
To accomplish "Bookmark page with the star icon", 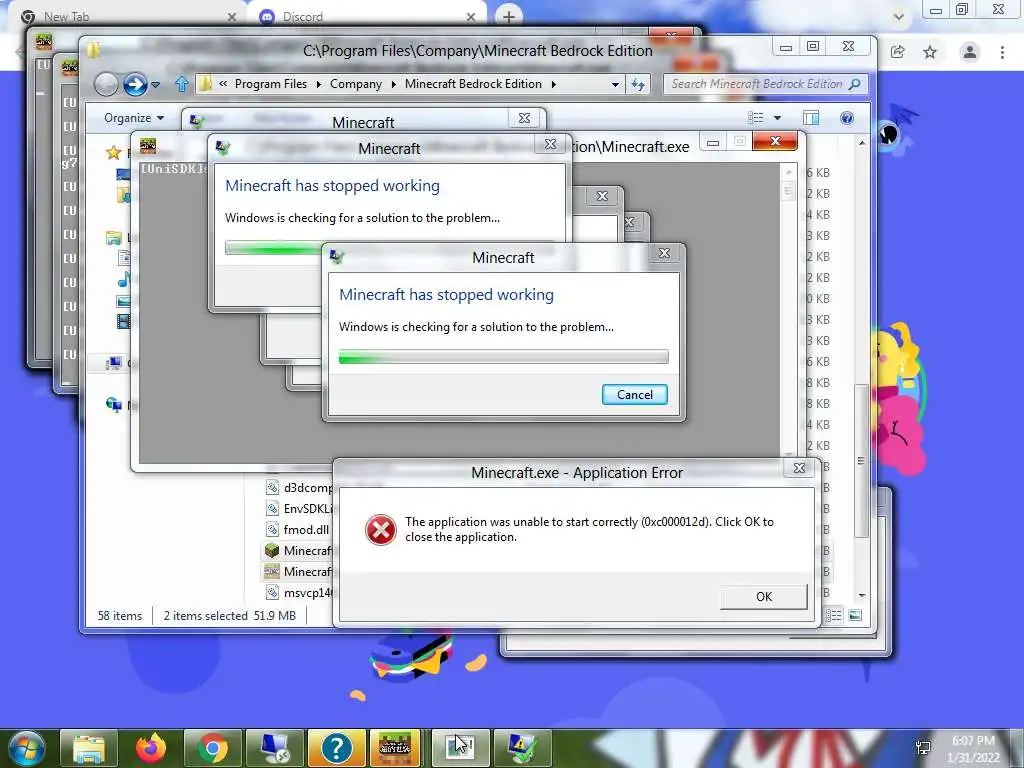I will pyautogui.click(x=930, y=52).
